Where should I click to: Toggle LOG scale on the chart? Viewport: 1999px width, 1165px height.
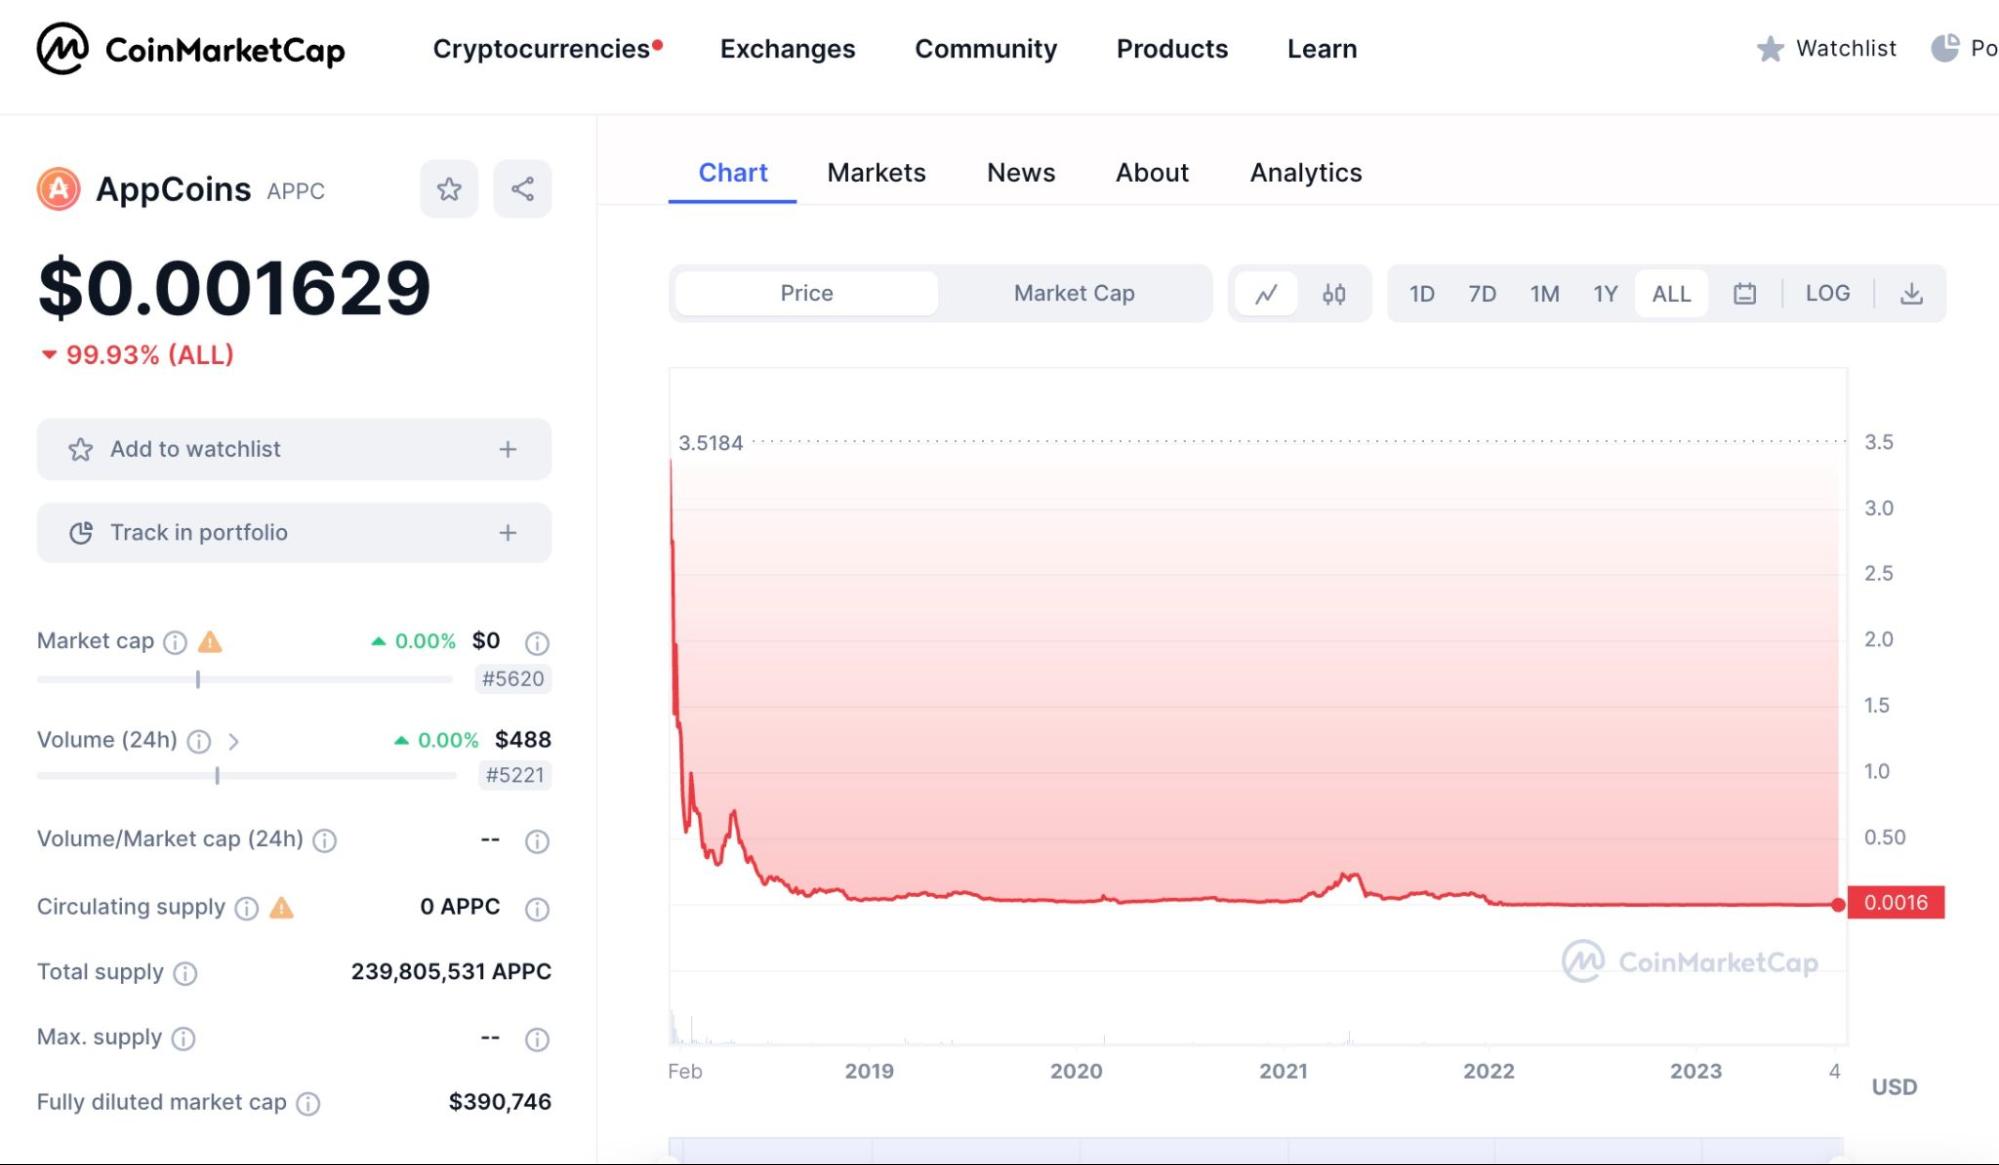coord(1827,294)
